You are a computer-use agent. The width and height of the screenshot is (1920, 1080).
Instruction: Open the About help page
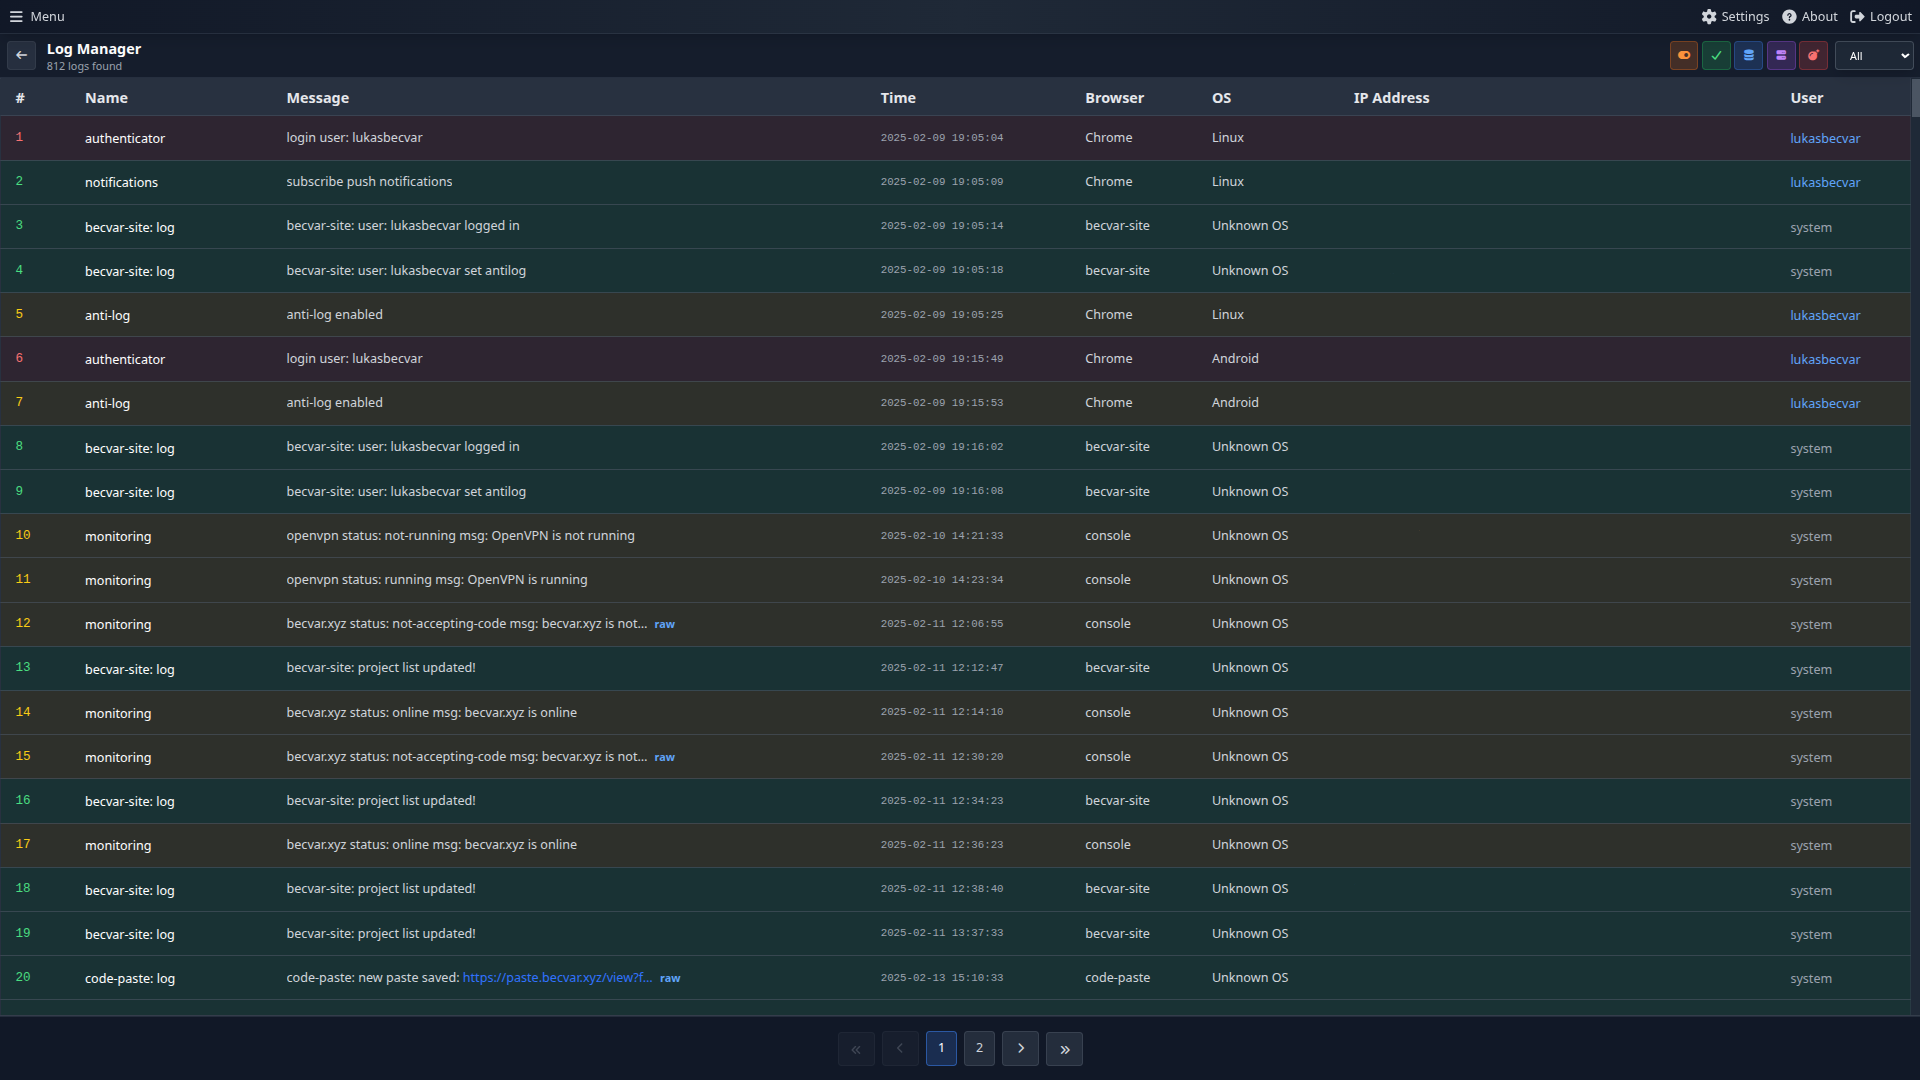[x=1810, y=16]
